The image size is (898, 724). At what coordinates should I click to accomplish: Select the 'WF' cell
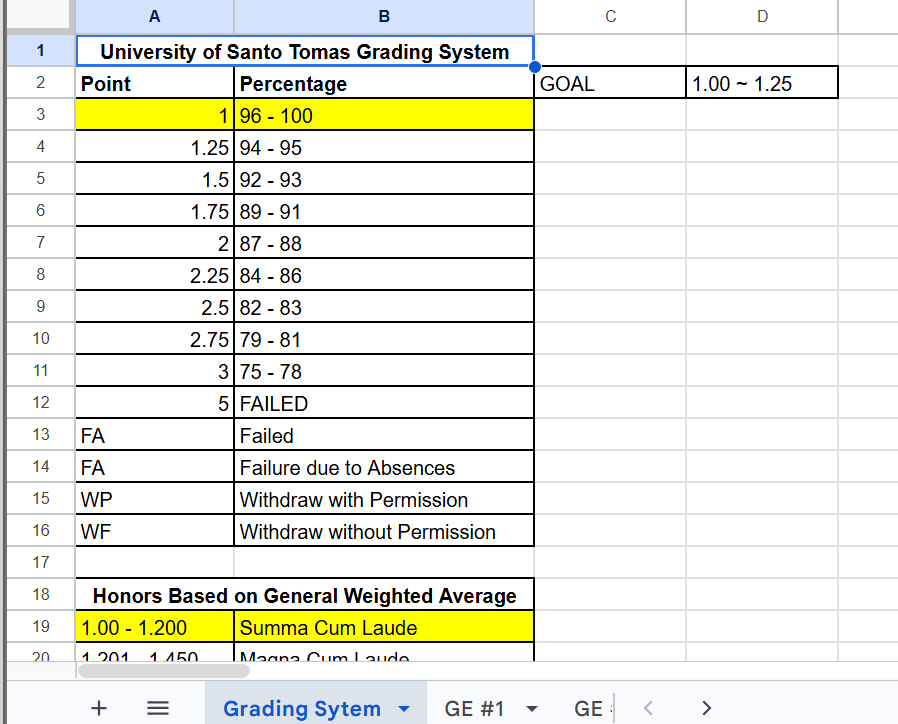tap(155, 532)
